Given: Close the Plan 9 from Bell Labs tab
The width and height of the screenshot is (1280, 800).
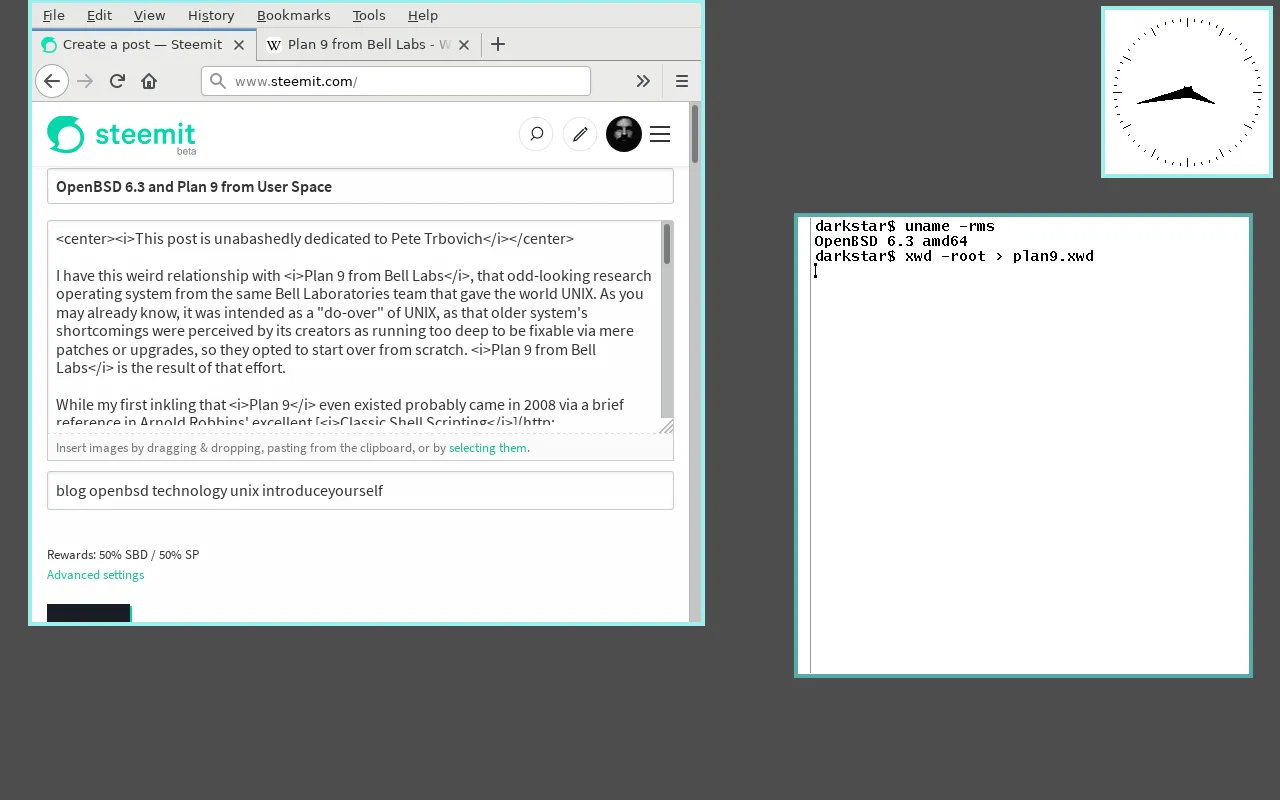Looking at the screenshot, I should [x=465, y=44].
